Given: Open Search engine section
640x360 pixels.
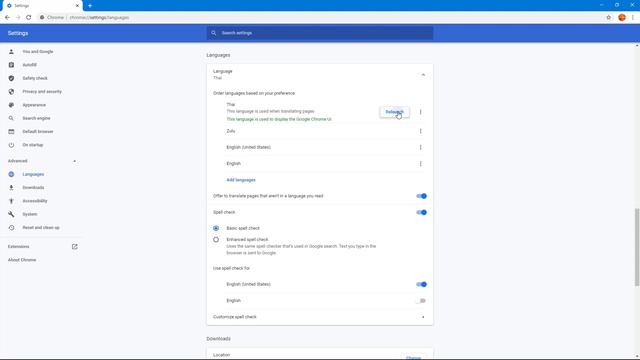Looking at the screenshot, I should coord(36,118).
